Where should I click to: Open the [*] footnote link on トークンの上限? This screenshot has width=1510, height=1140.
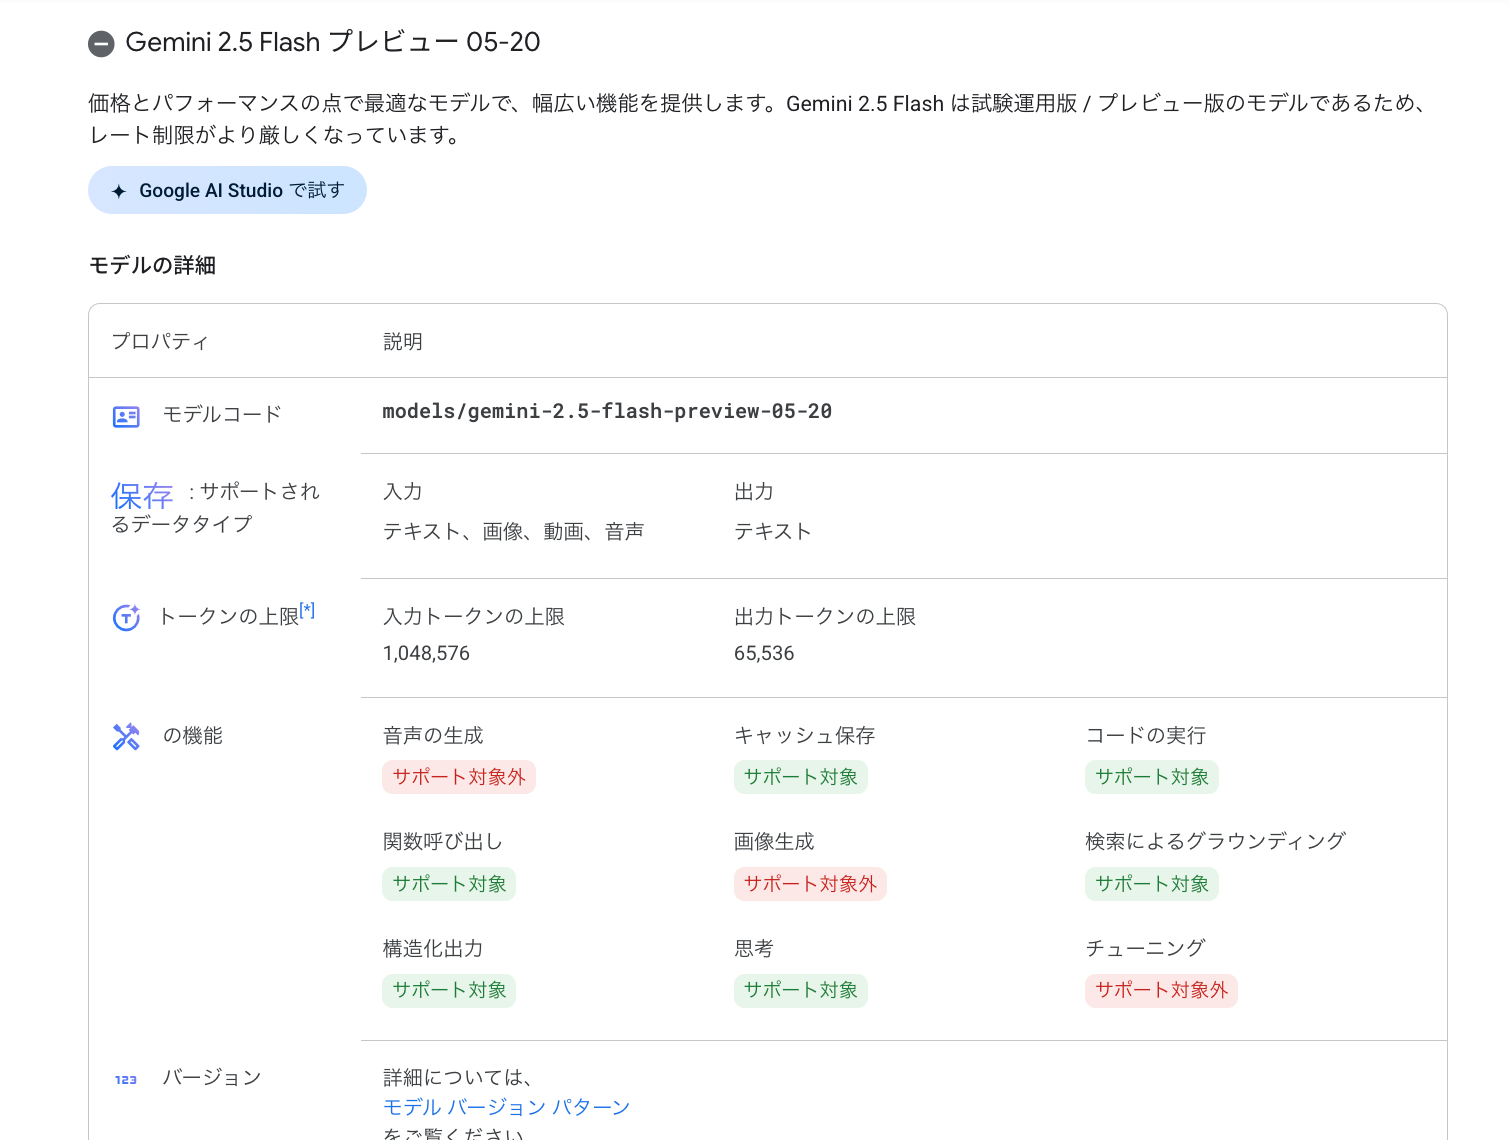[x=307, y=610]
